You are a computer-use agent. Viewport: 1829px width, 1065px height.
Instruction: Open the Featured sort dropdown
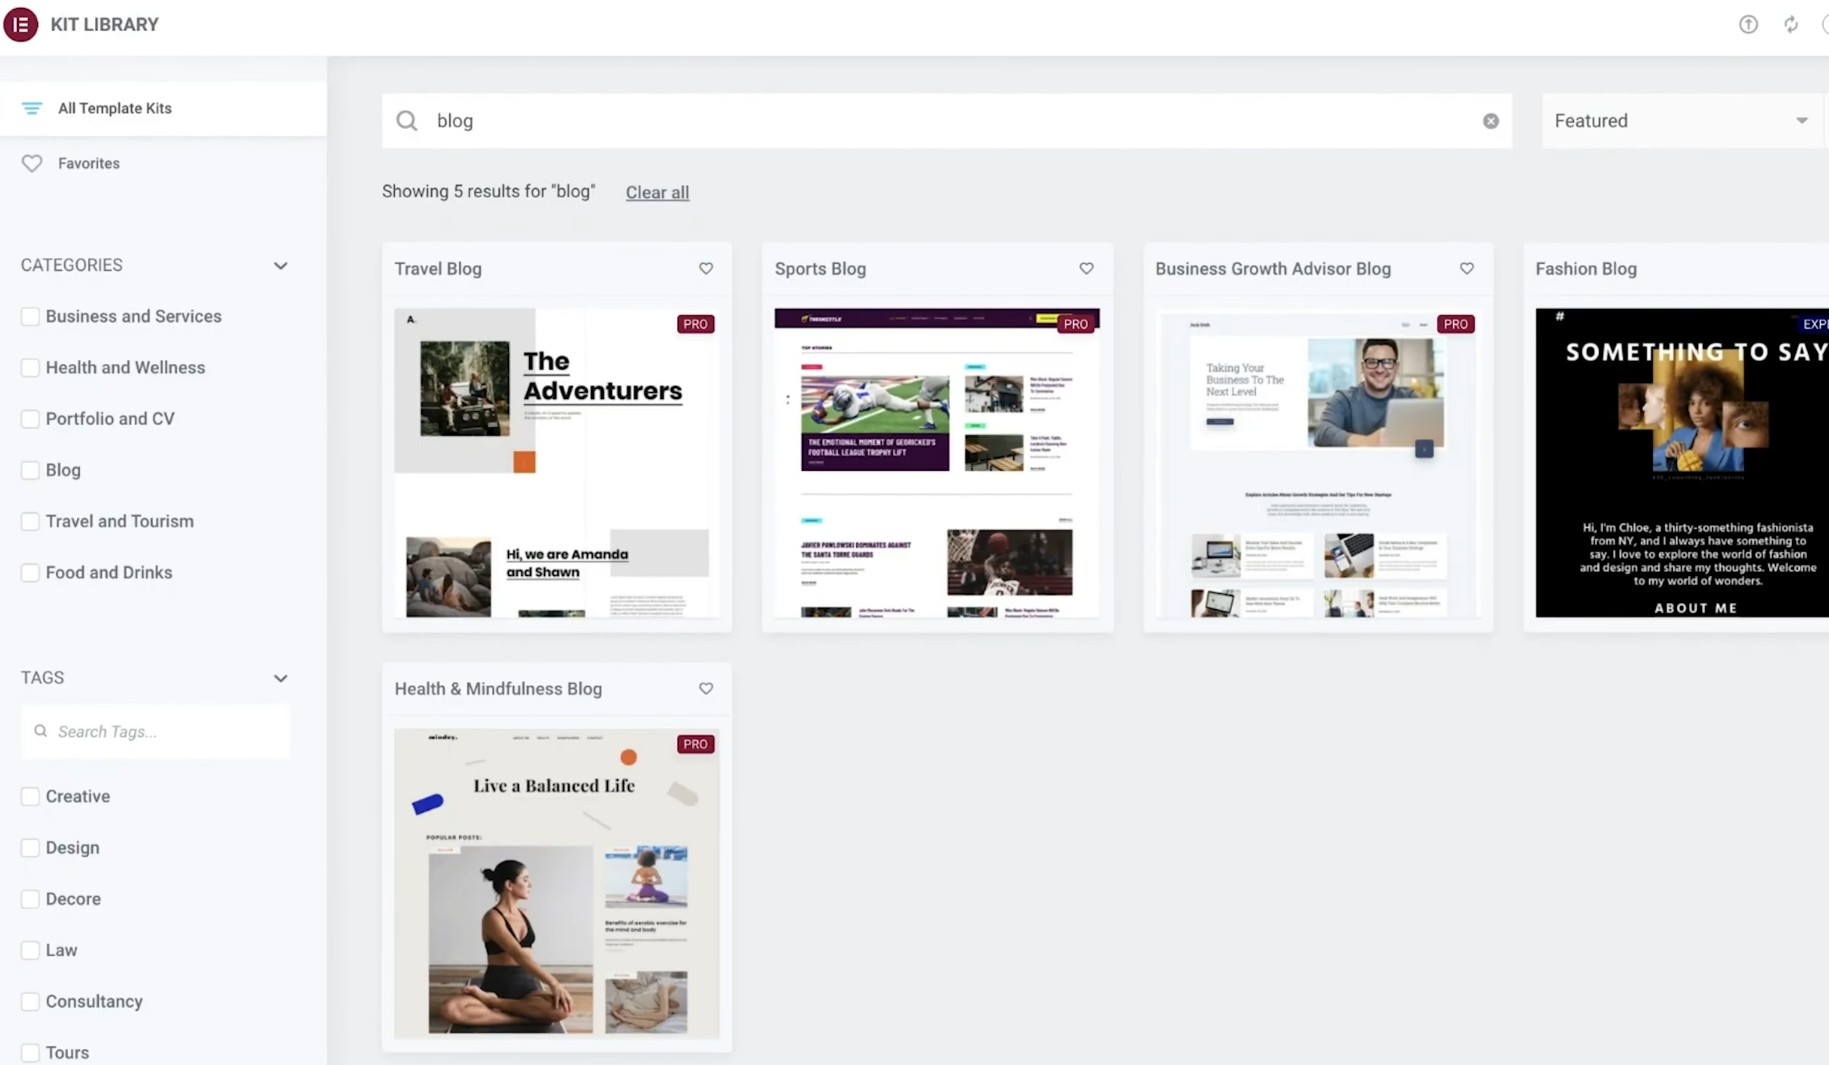pyautogui.click(x=1680, y=121)
